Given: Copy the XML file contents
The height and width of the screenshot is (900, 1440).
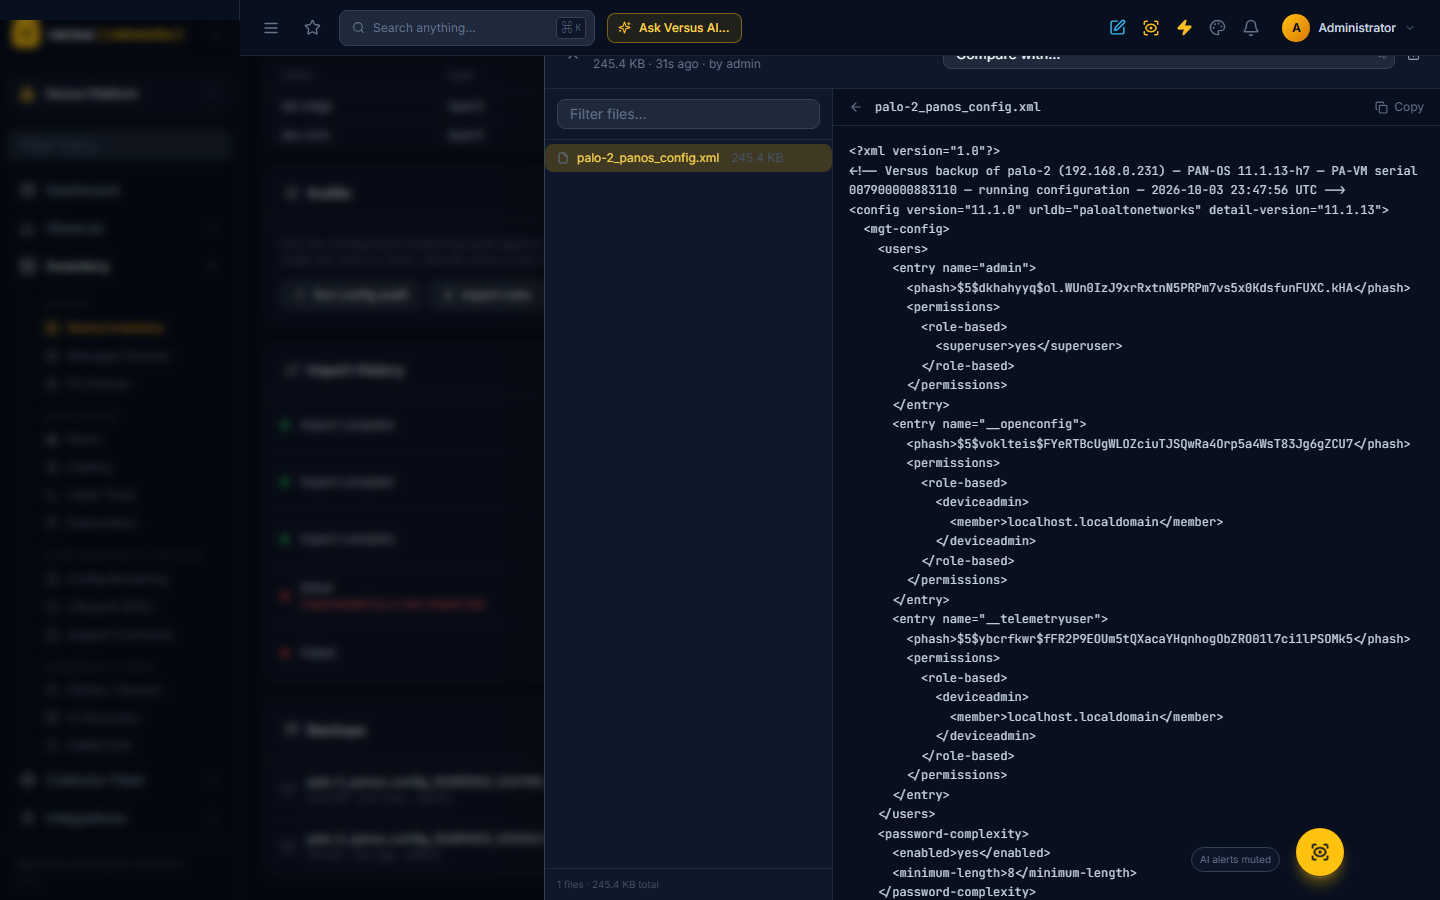Looking at the screenshot, I should tap(1399, 107).
